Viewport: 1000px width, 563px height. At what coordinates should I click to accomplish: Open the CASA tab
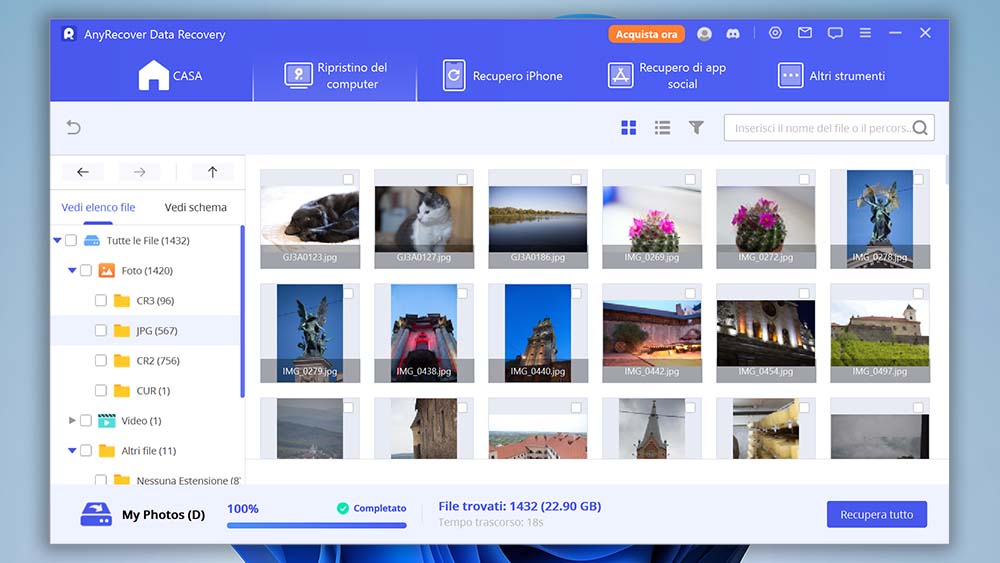tap(170, 75)
